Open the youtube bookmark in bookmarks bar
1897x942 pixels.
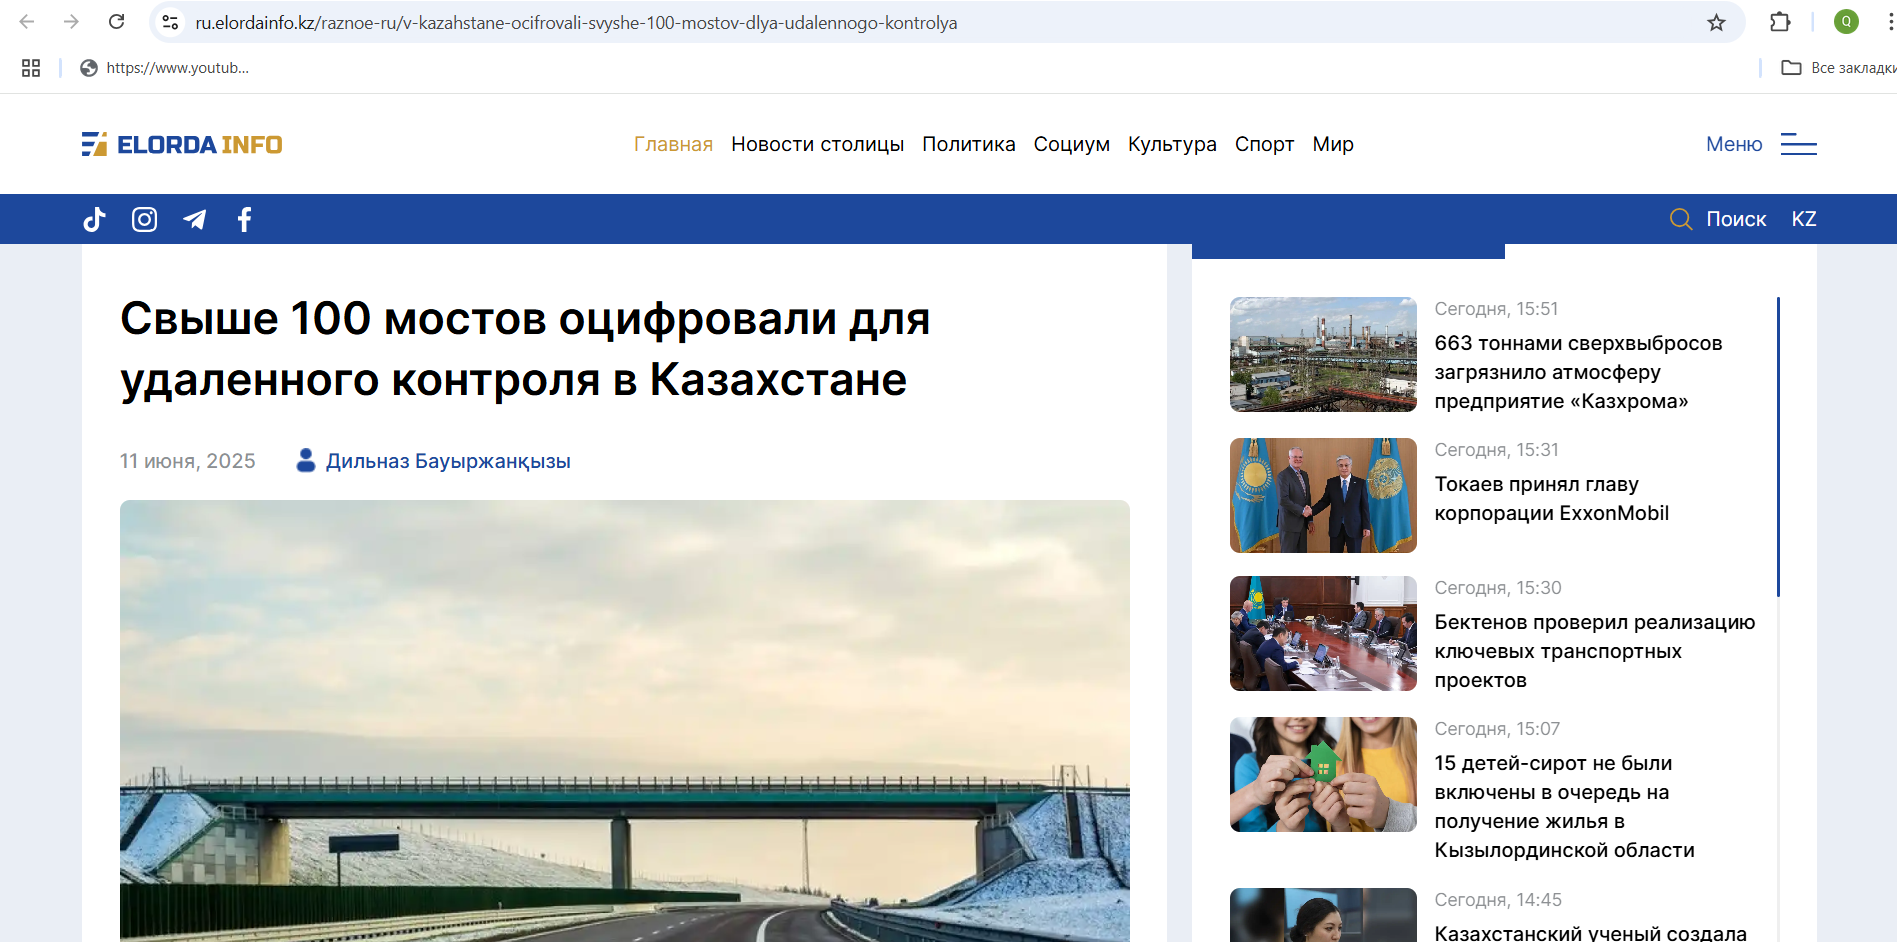click(x=165, y=68)
